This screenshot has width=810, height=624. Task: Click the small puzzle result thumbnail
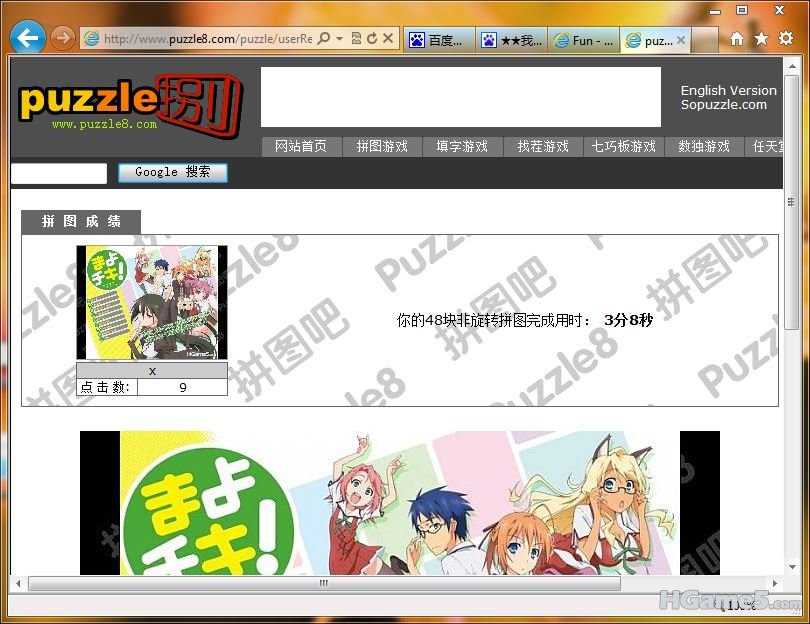pyautogui.click(x=152, y=302)
